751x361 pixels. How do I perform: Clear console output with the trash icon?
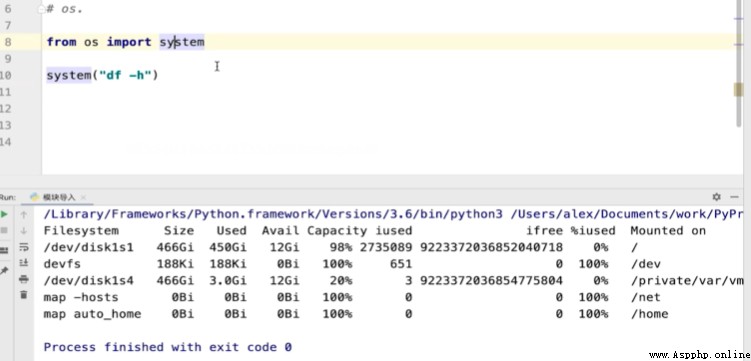coord(23,295)
